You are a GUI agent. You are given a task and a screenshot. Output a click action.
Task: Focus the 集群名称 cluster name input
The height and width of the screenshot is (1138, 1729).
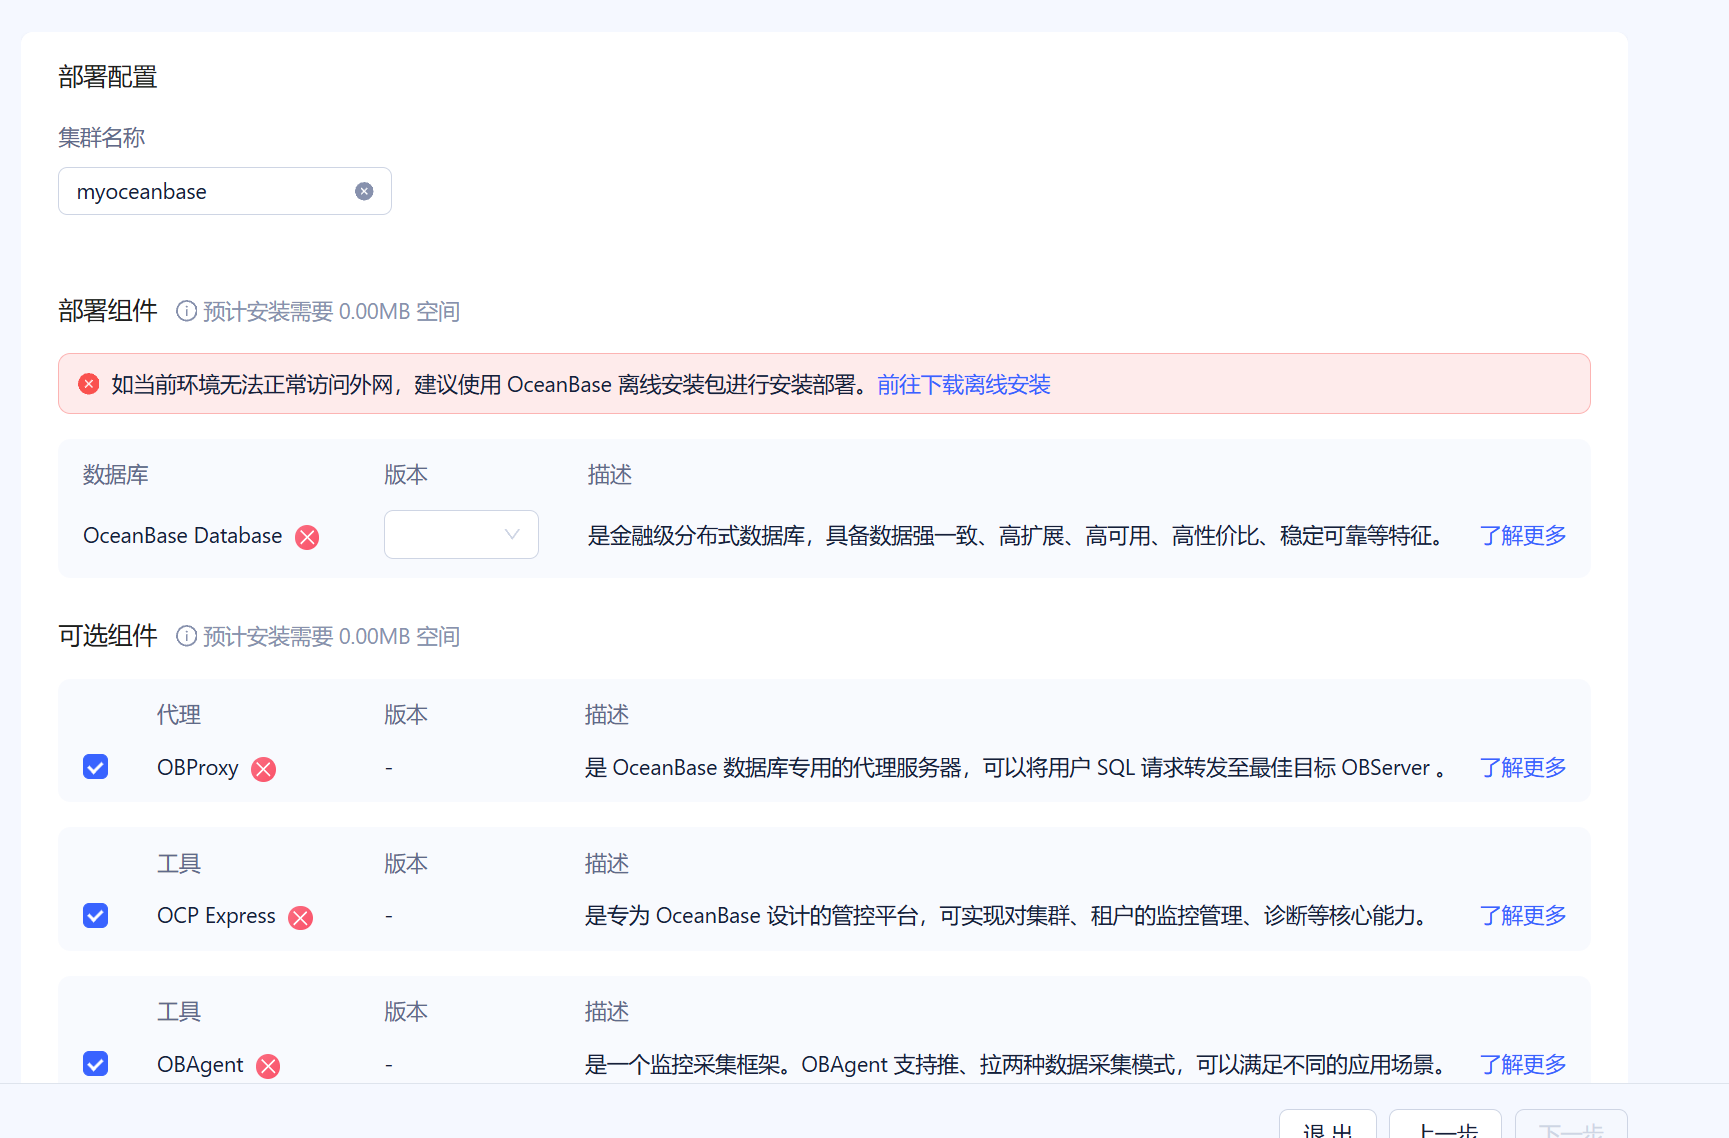coord(225,191)
